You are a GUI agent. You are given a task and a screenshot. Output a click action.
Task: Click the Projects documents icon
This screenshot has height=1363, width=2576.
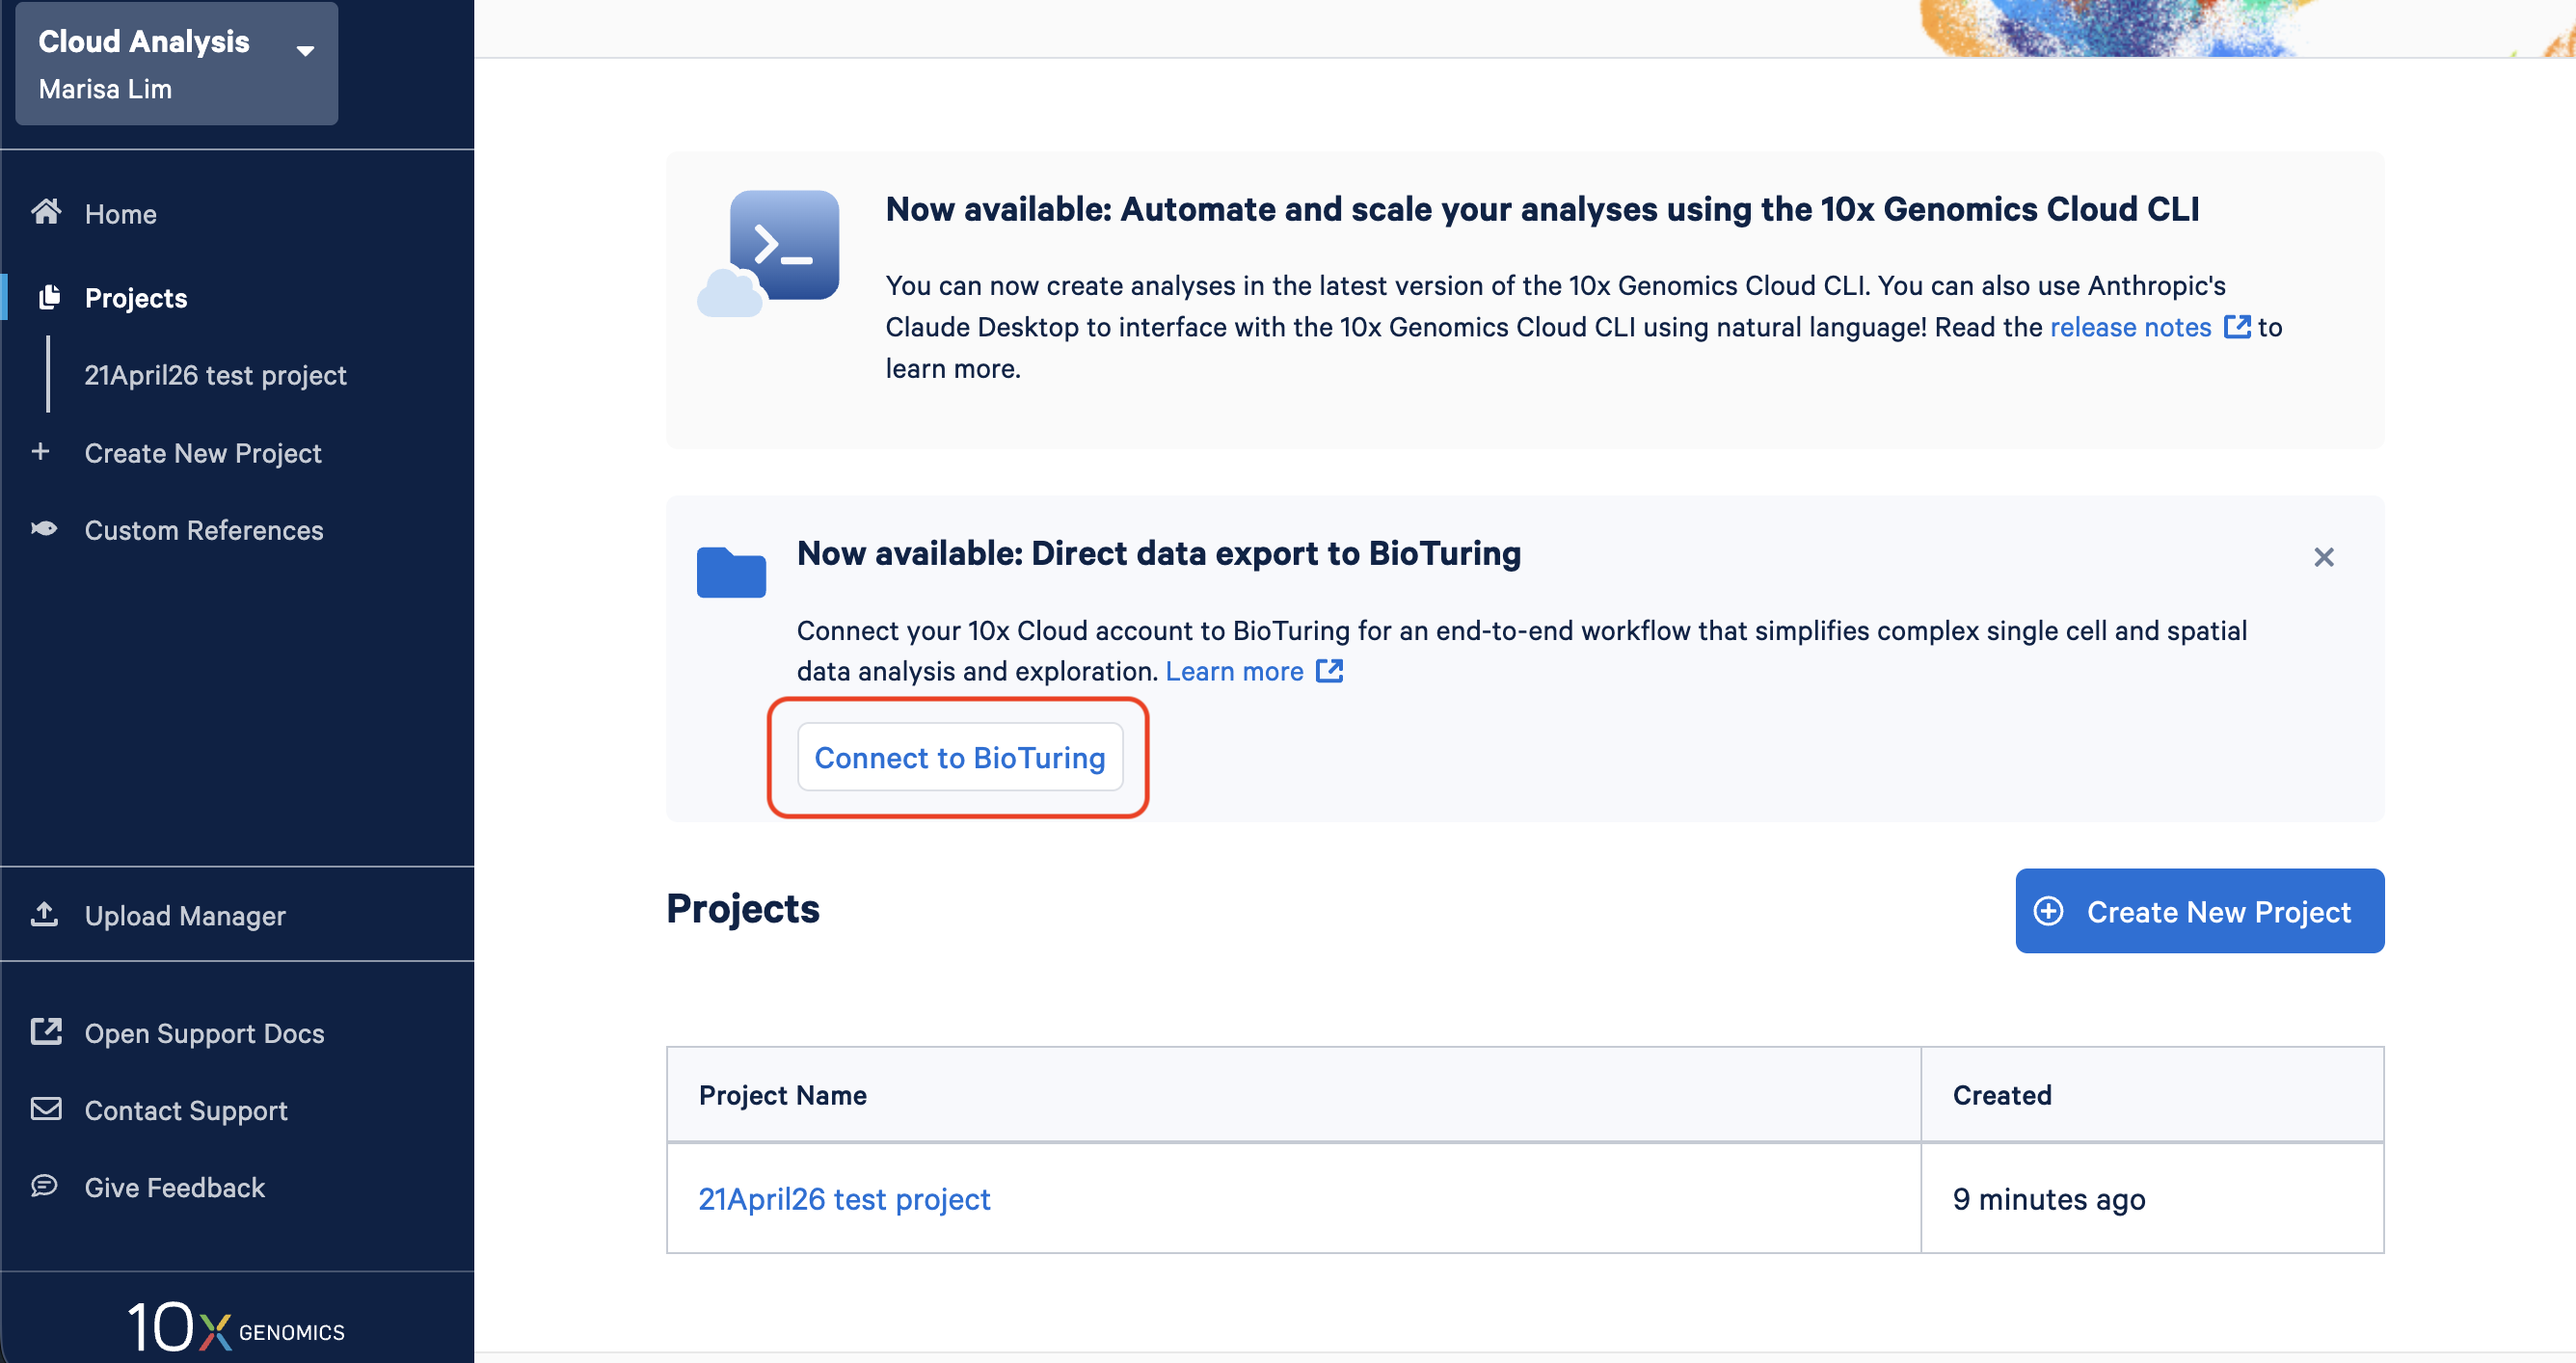(x=49, y=297)
